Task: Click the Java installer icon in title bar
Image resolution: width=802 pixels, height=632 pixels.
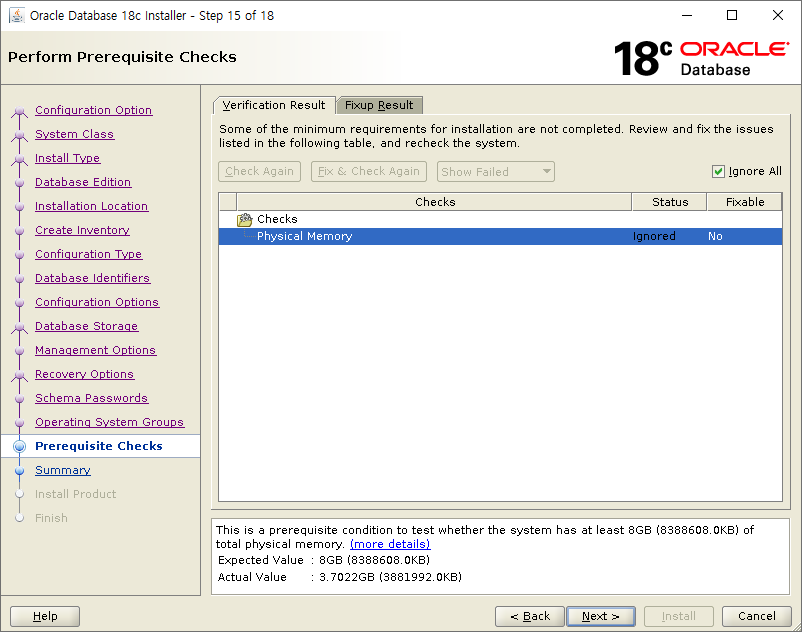Action: coord(17,15)
